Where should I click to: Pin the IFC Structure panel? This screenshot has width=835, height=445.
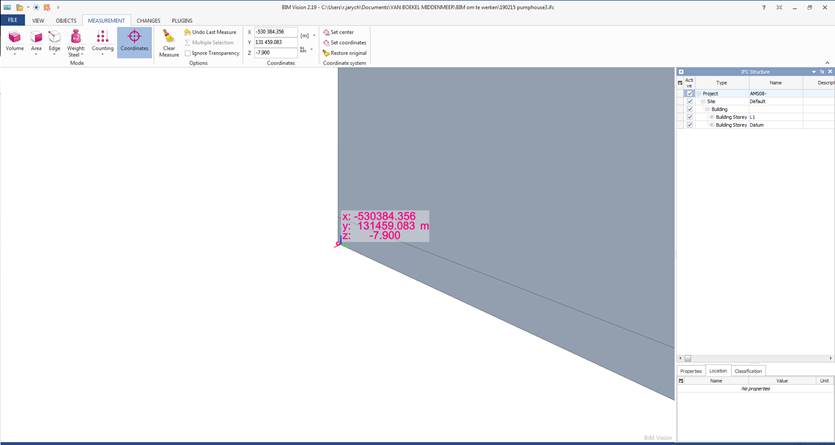click(x=822, y=71)
